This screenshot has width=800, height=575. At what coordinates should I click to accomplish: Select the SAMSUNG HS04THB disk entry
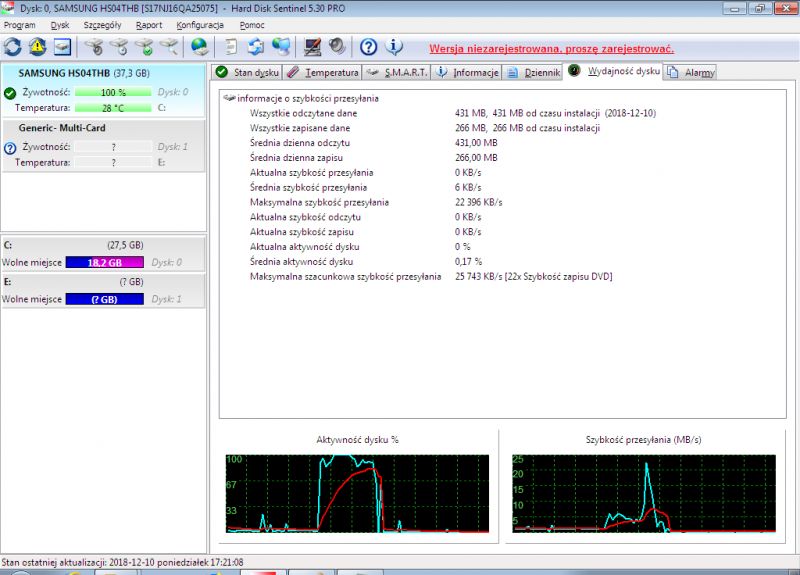pyautogui.click(x=103, y=90)
